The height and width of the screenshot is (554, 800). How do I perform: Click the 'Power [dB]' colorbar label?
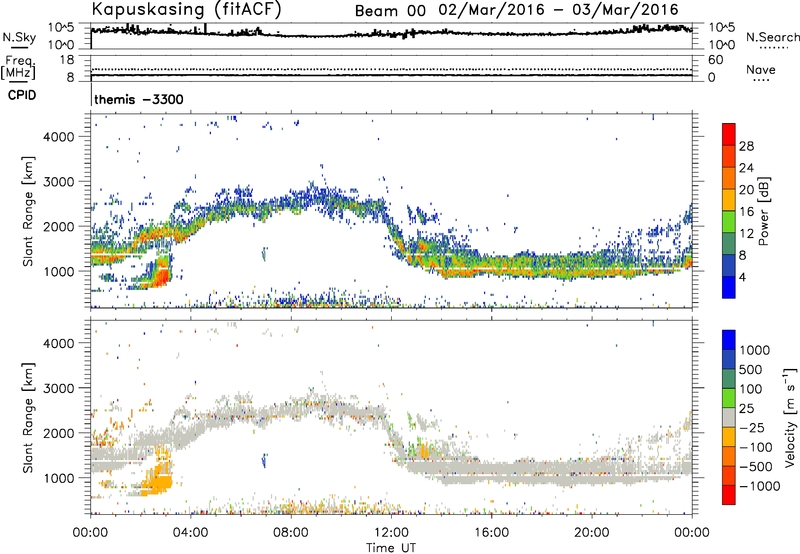click(763, 211)
